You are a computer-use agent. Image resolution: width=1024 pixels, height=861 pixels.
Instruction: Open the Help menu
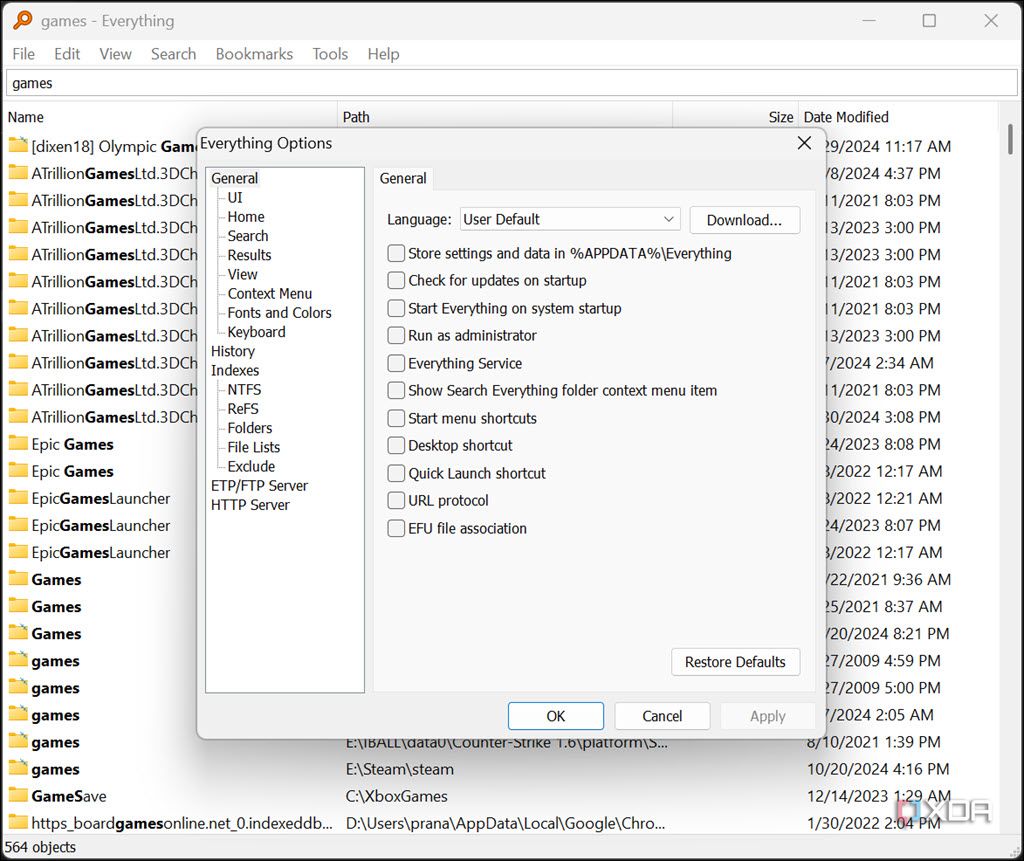(383, 54)
